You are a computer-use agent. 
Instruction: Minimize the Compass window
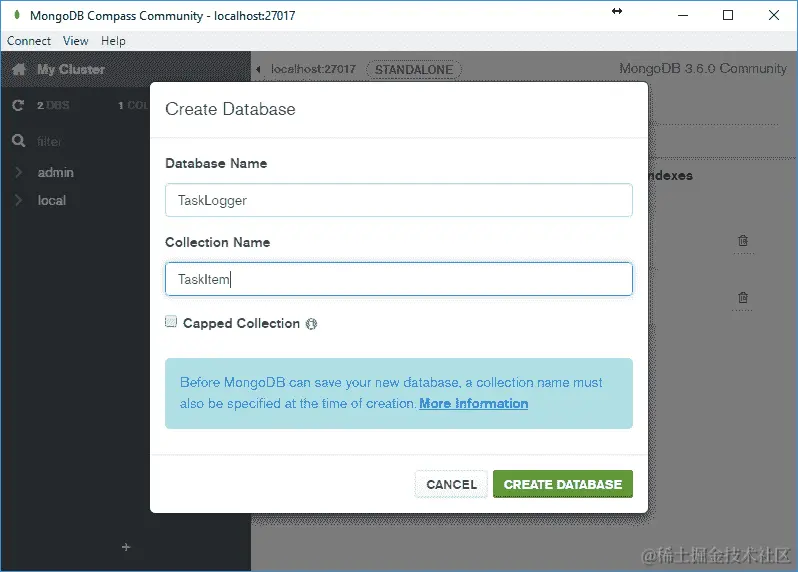click(683, 15)
